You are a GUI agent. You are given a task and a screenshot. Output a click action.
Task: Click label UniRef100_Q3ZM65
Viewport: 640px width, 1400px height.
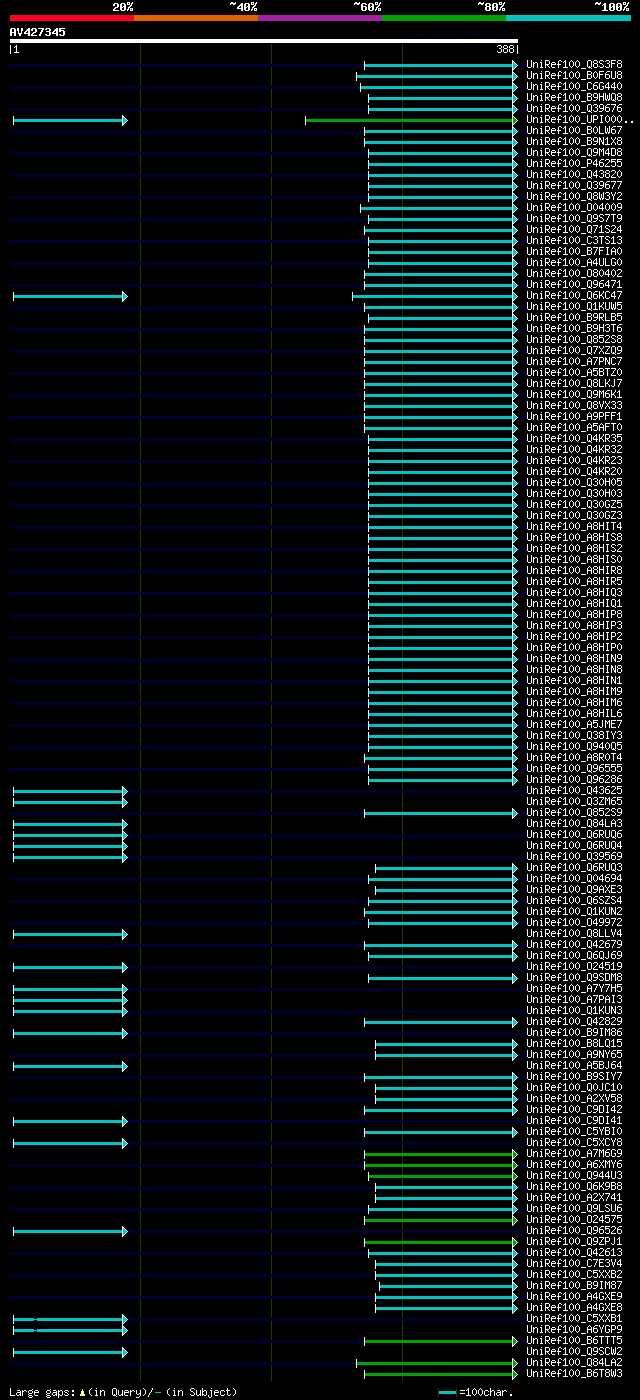click(574, 801)
